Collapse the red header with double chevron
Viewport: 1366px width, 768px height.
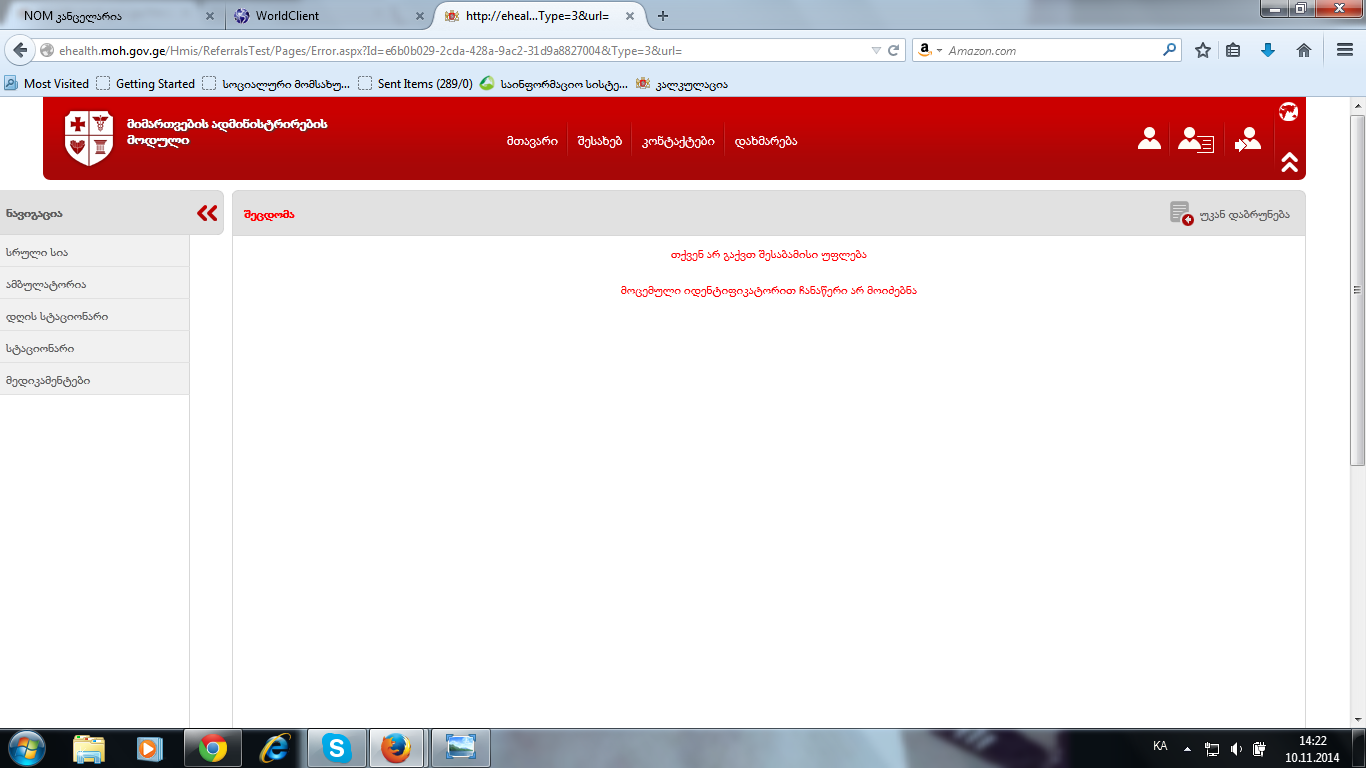click(x=1288, y=162)
